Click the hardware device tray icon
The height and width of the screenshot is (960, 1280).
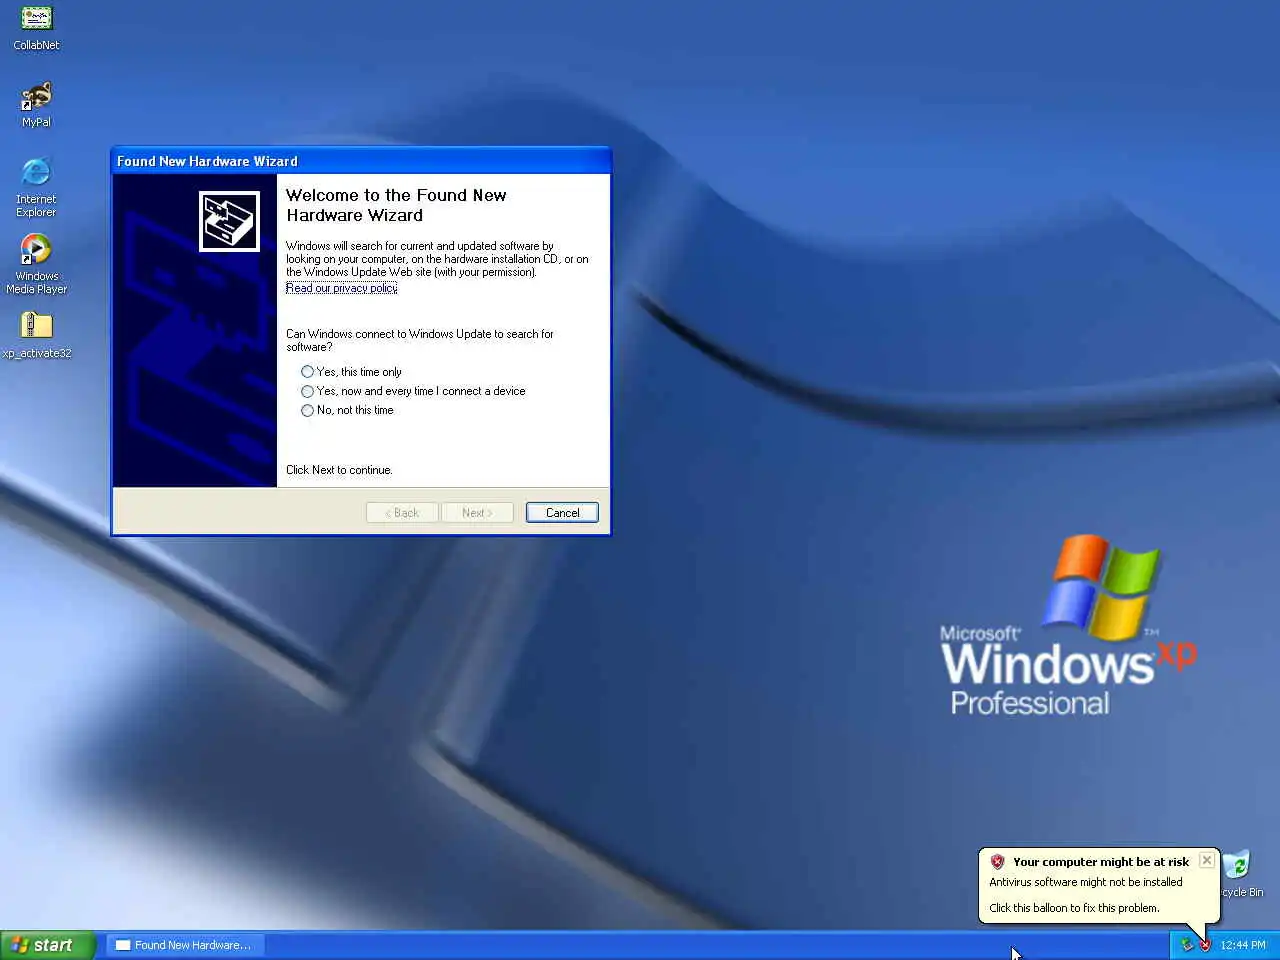[x=1187, y=945]
